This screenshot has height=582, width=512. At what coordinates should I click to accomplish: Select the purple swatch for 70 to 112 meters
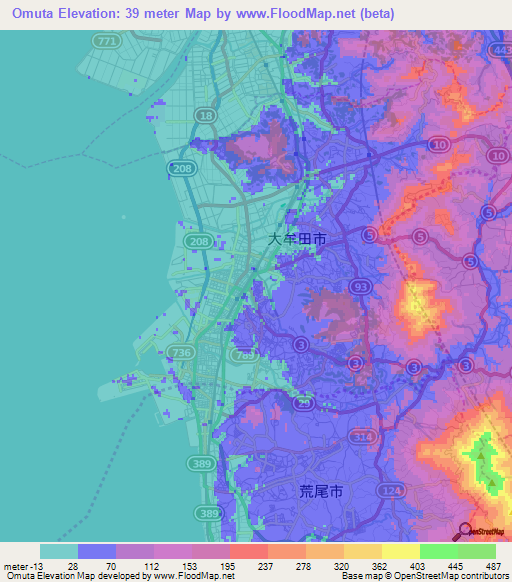click(x=135, y=551)
